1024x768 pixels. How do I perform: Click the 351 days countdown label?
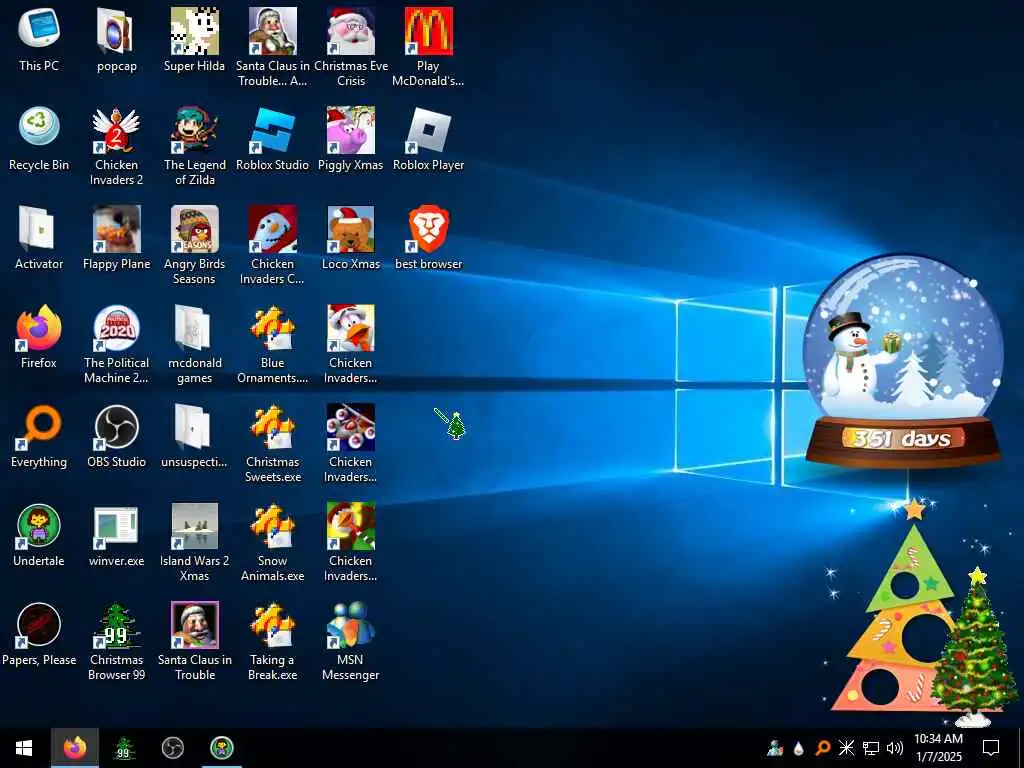[904, 438]
